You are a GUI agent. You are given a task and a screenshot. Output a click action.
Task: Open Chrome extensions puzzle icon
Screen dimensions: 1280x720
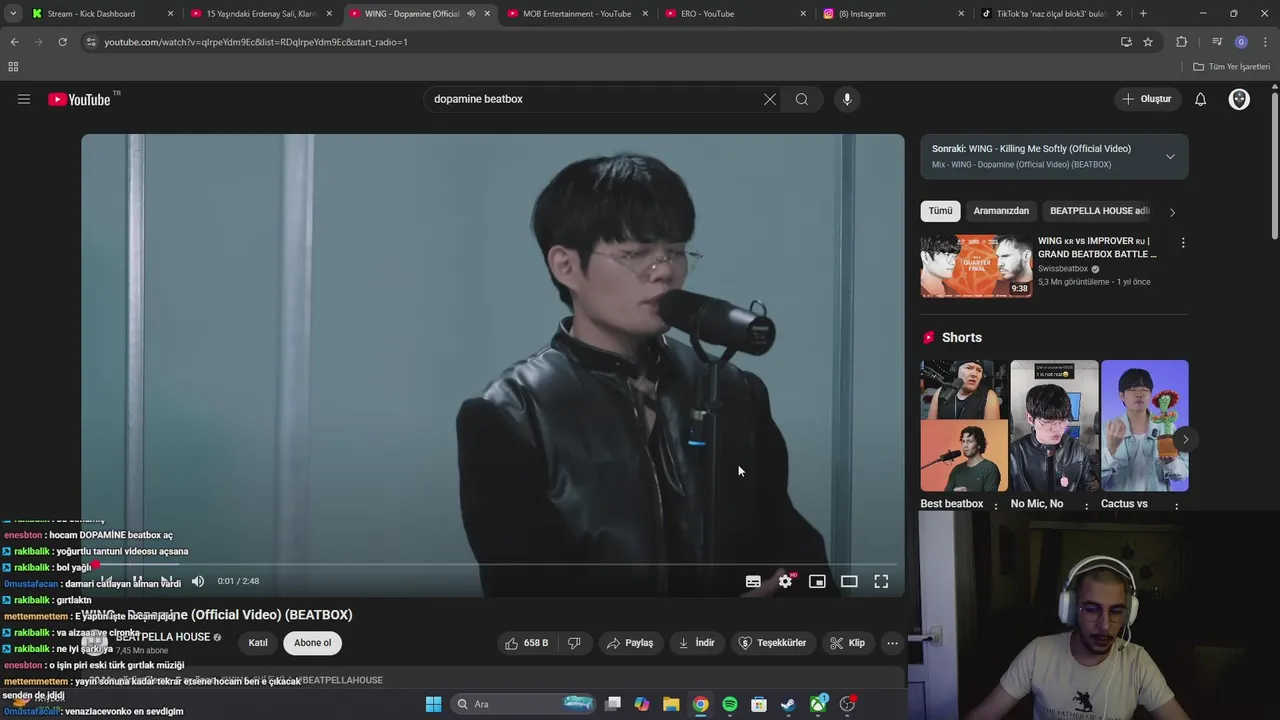(x=1181, y=42)
